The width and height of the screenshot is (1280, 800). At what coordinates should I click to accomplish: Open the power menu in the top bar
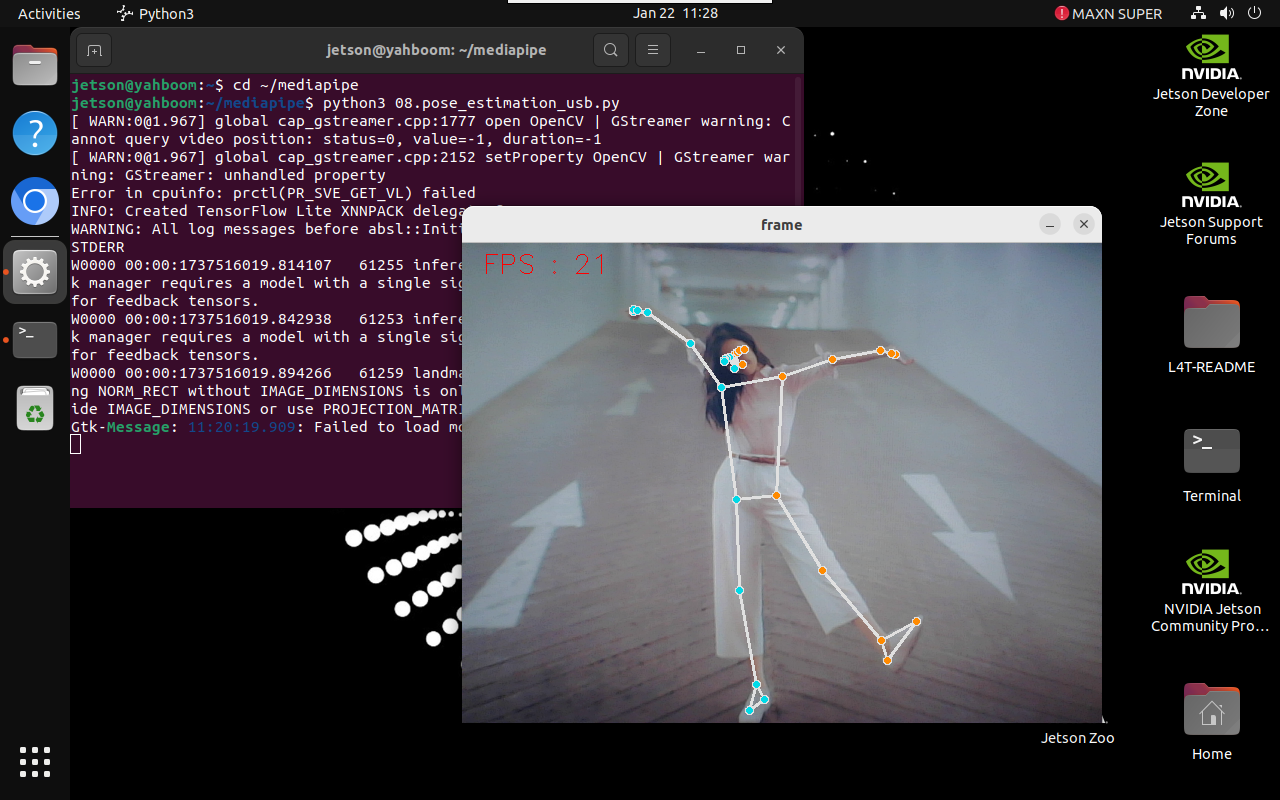[1255, 14]
